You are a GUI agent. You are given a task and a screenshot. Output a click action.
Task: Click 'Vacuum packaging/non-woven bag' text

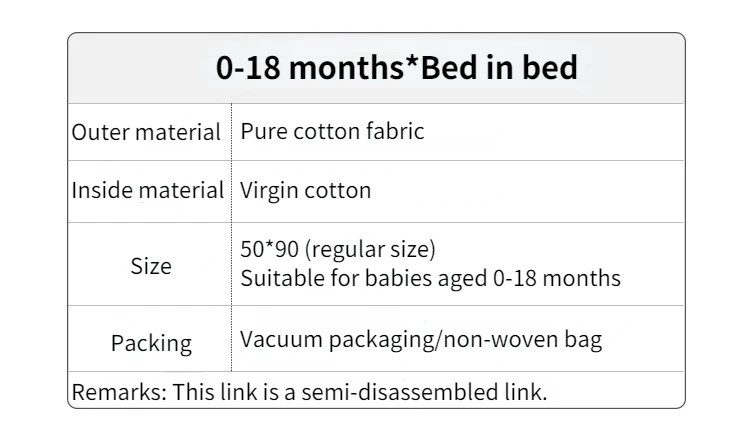pyautogui.click(x=421, y=339)
